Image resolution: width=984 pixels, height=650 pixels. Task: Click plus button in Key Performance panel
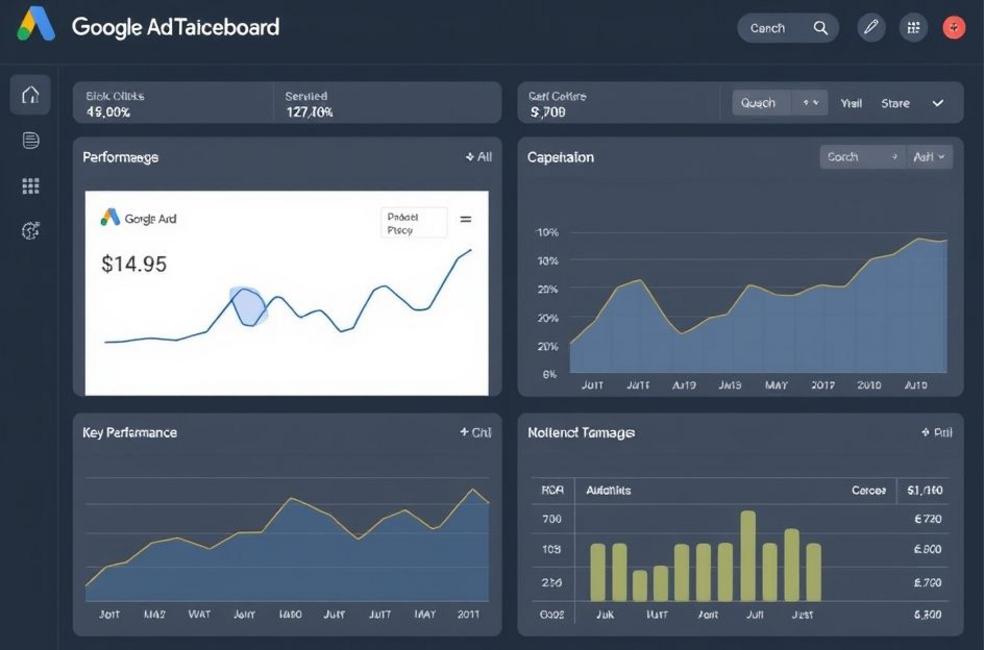[475, 432]
